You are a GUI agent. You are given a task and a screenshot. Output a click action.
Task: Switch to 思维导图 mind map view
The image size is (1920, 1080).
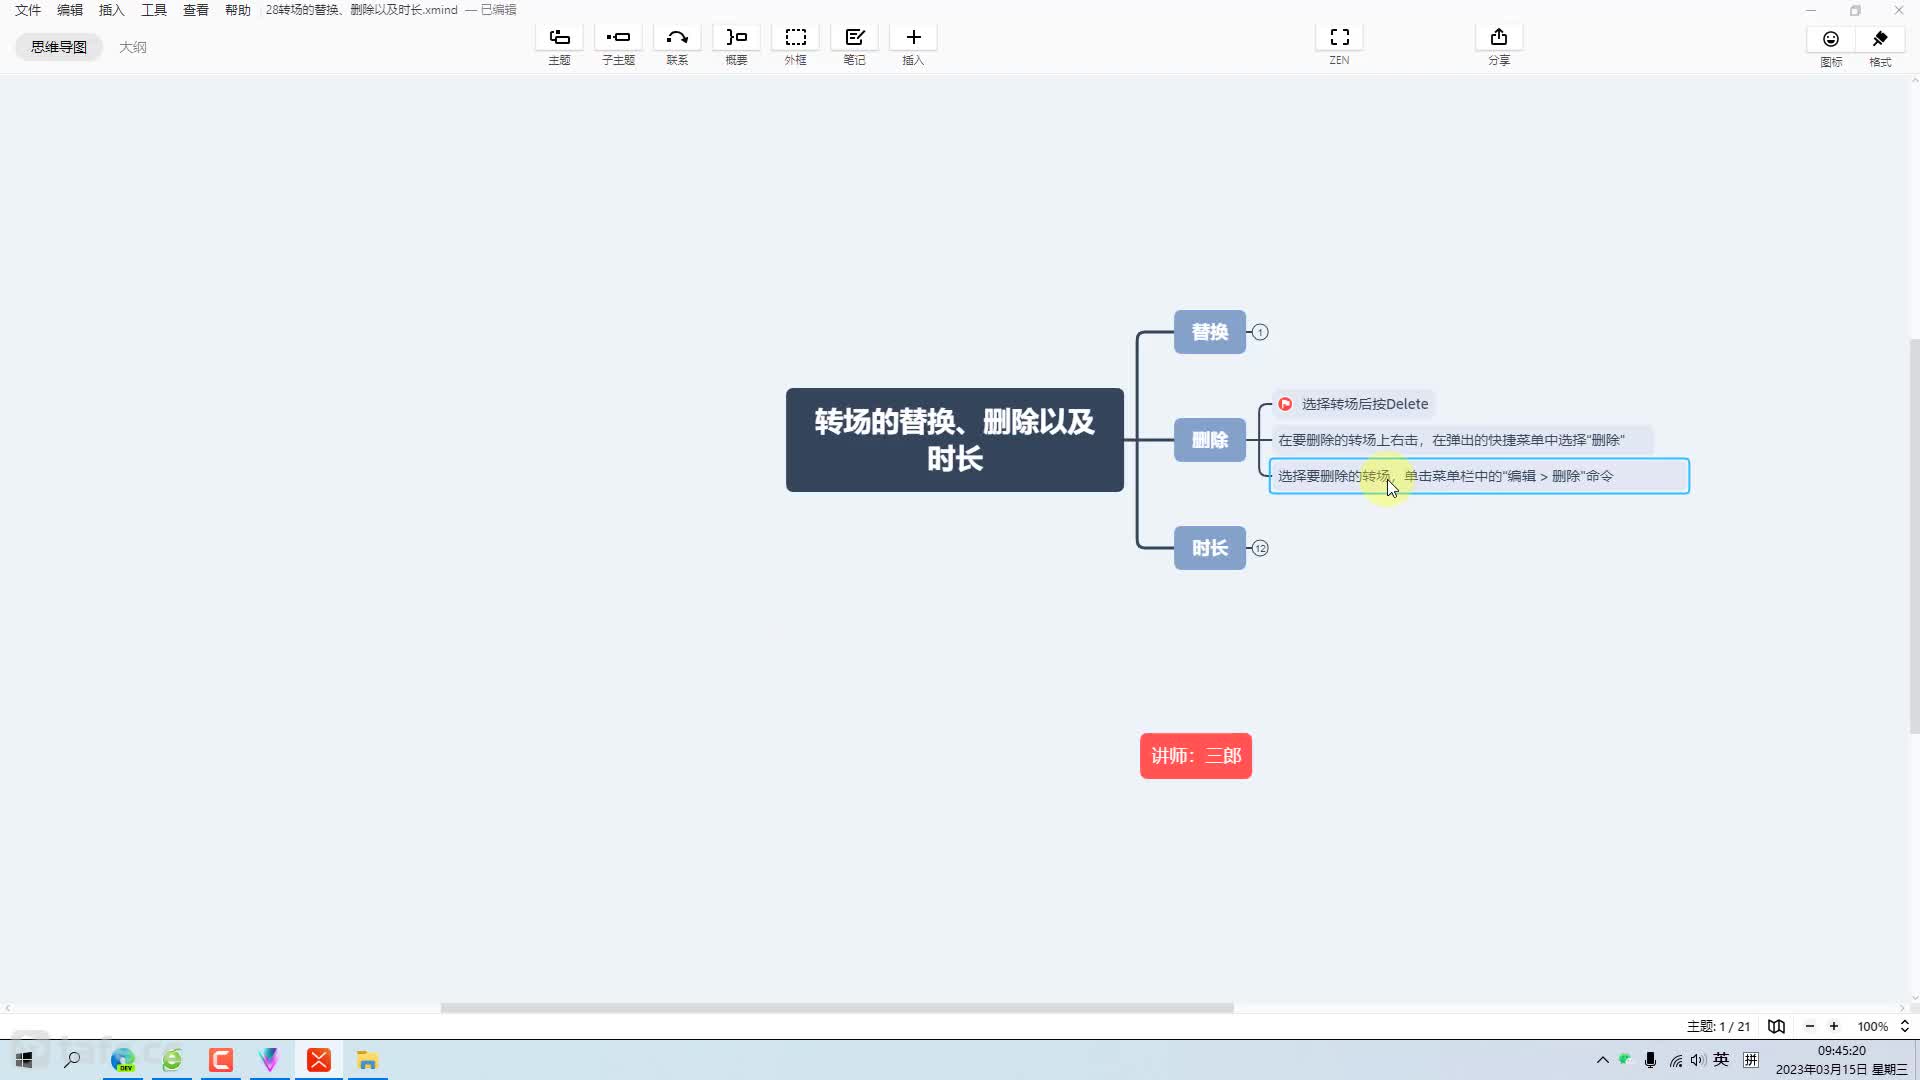coord(59,47)
